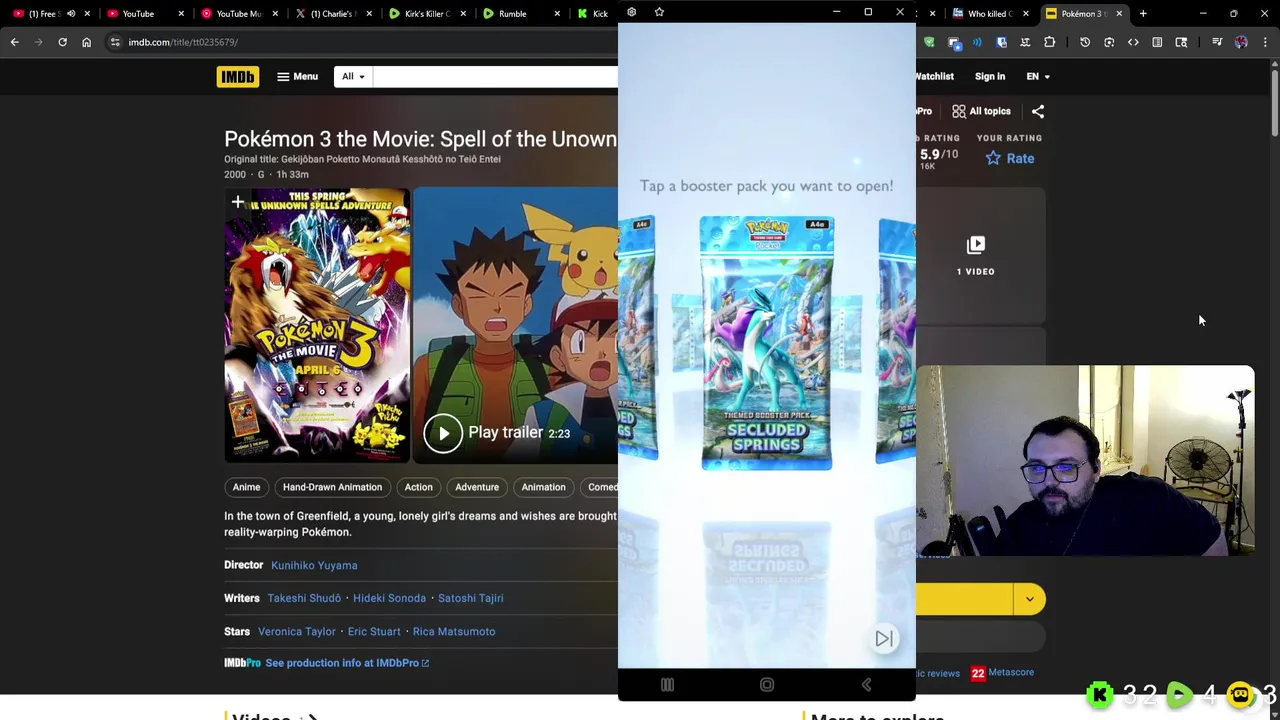
Task: Select the Animation genre chip
Action: 543,487
